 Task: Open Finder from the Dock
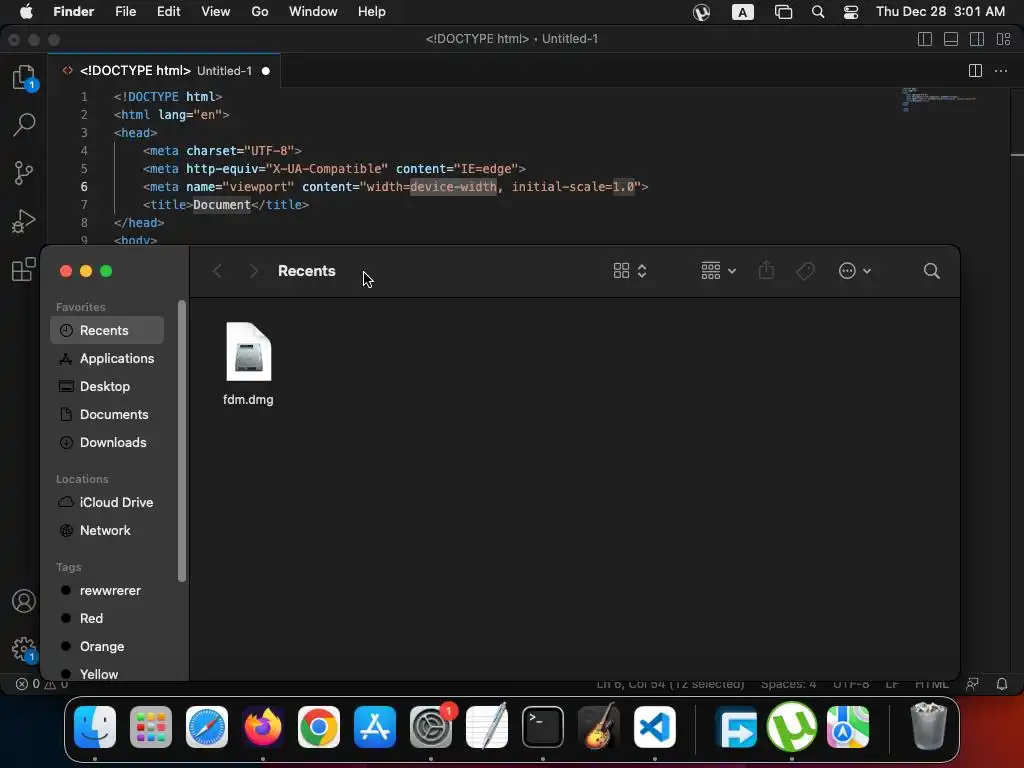[x=95, y=727]
